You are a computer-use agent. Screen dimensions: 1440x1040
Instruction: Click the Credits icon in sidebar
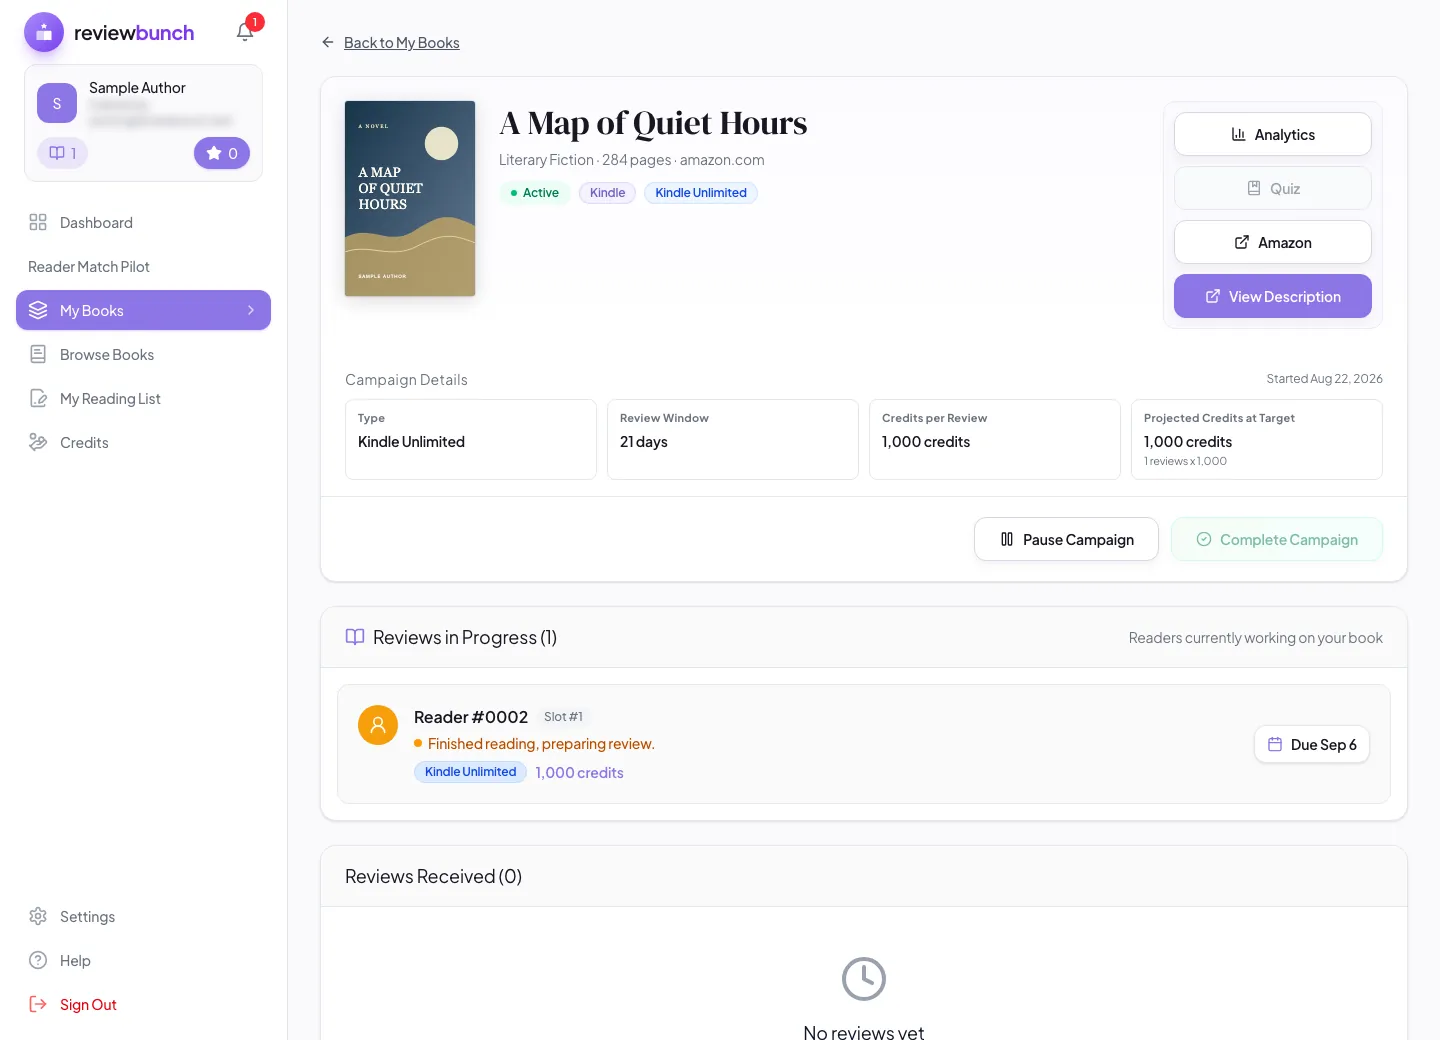click(38, 442)
